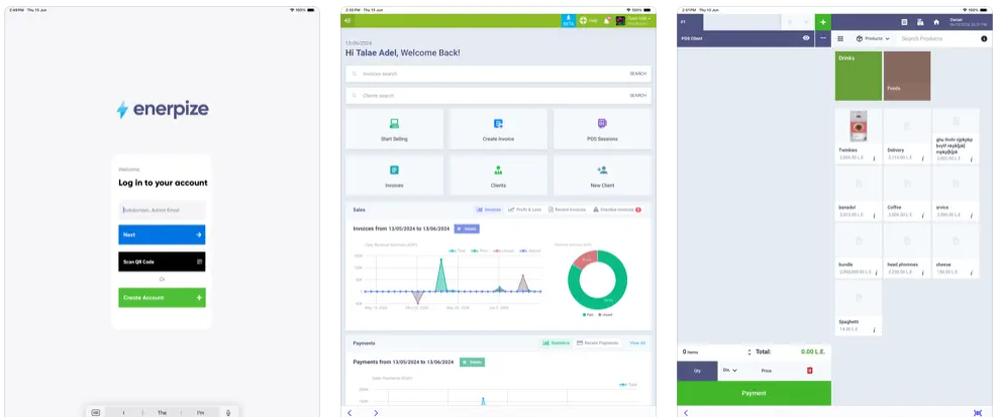
Task: Delete item with red trash icon
Action: pyautogui.click(x=810, y=370)
